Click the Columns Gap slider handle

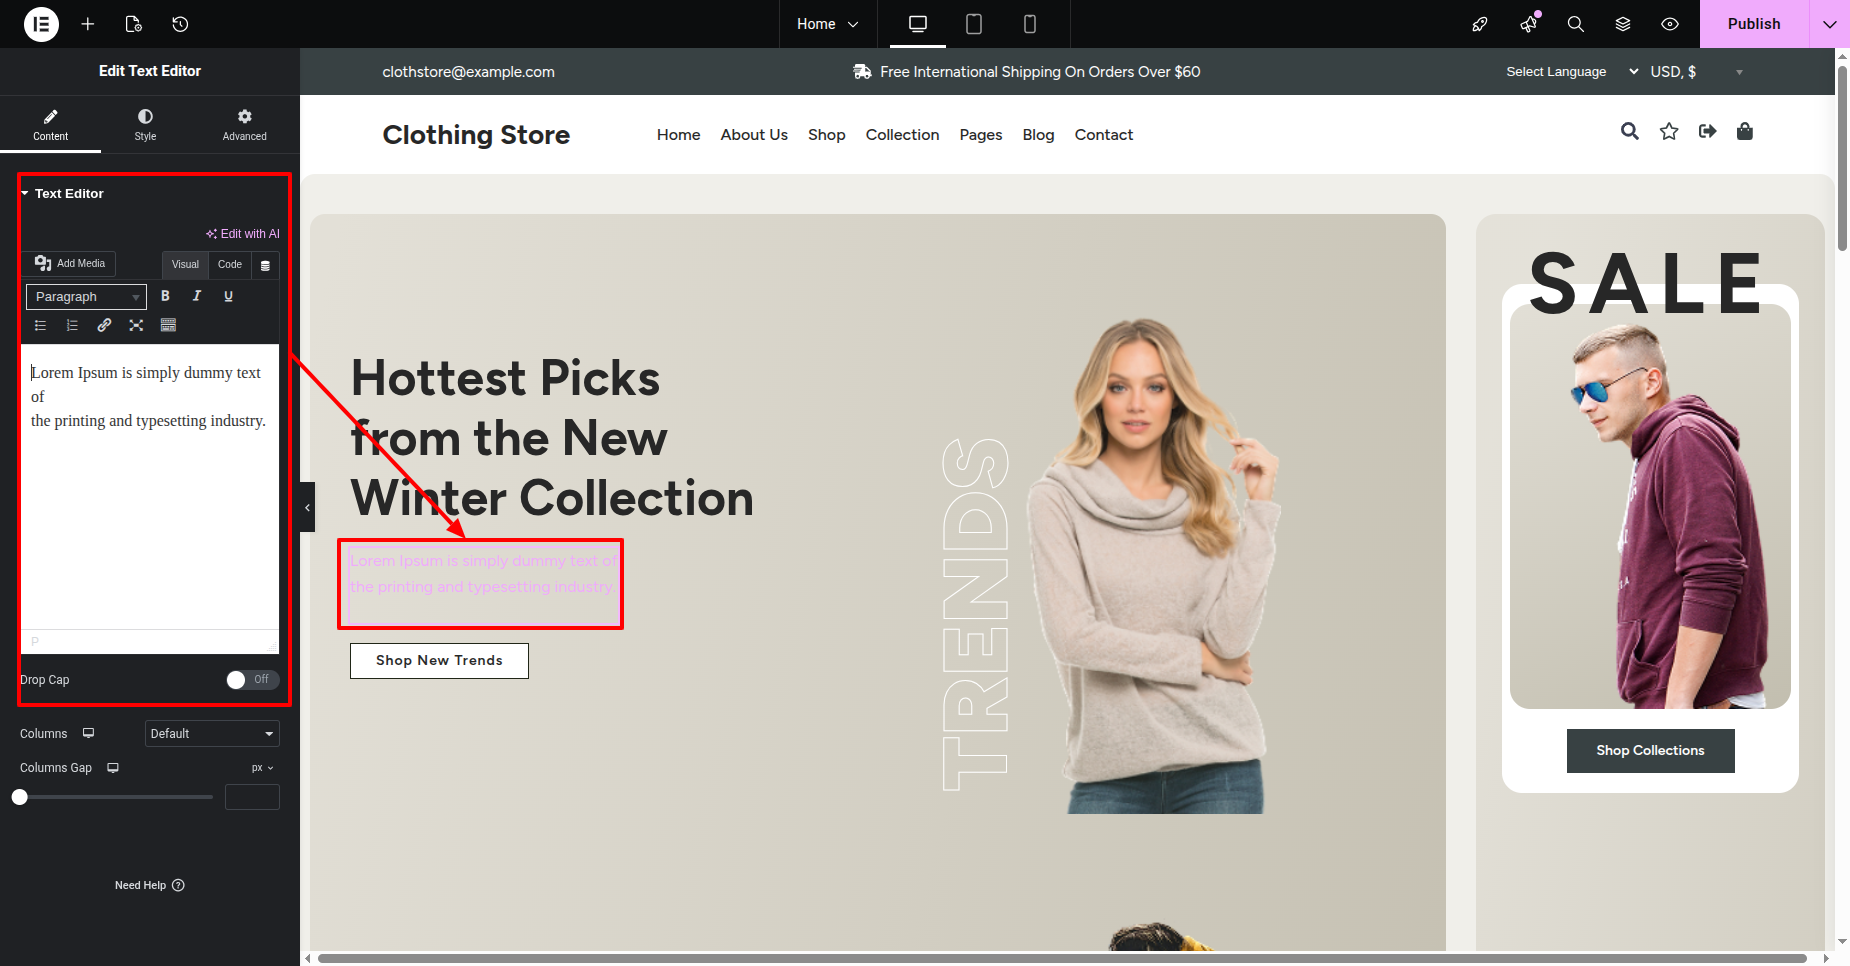tap(20, 797)
